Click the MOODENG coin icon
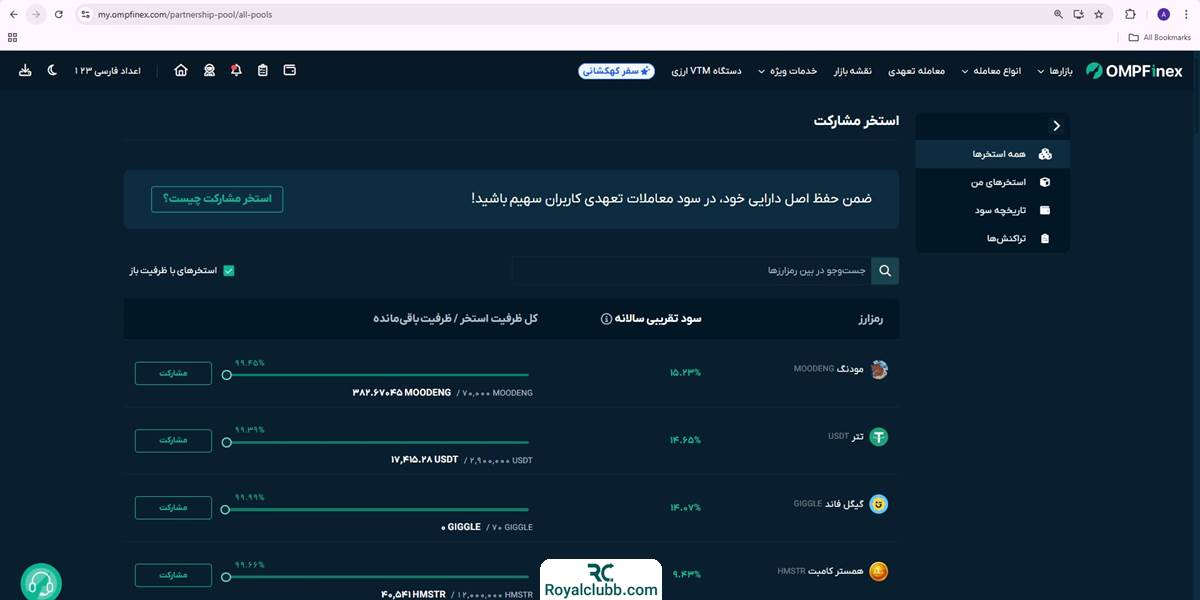 pos(879,369)
